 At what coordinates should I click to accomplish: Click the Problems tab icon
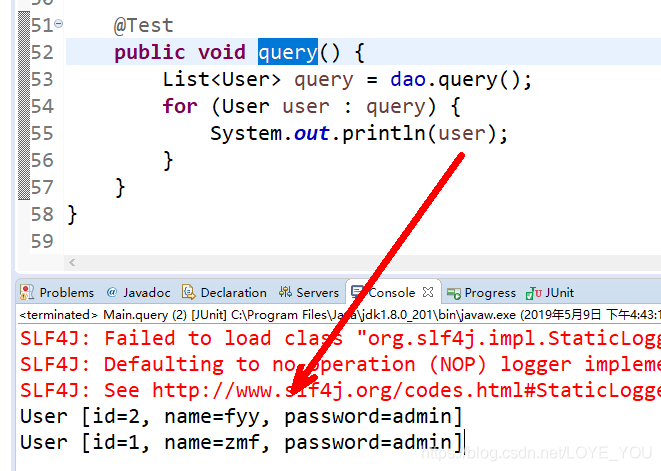[27, 292]
